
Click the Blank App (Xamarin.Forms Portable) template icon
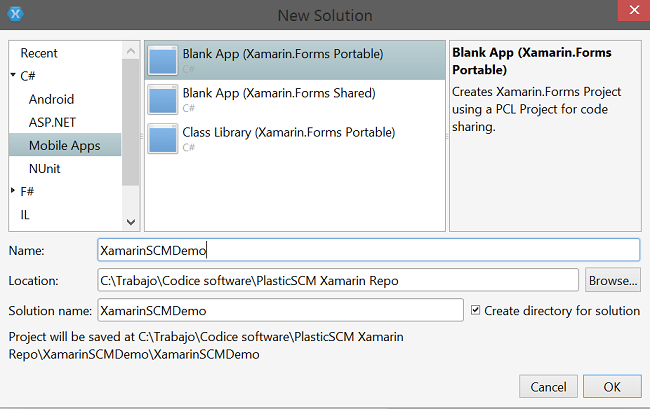pos(163,60)
